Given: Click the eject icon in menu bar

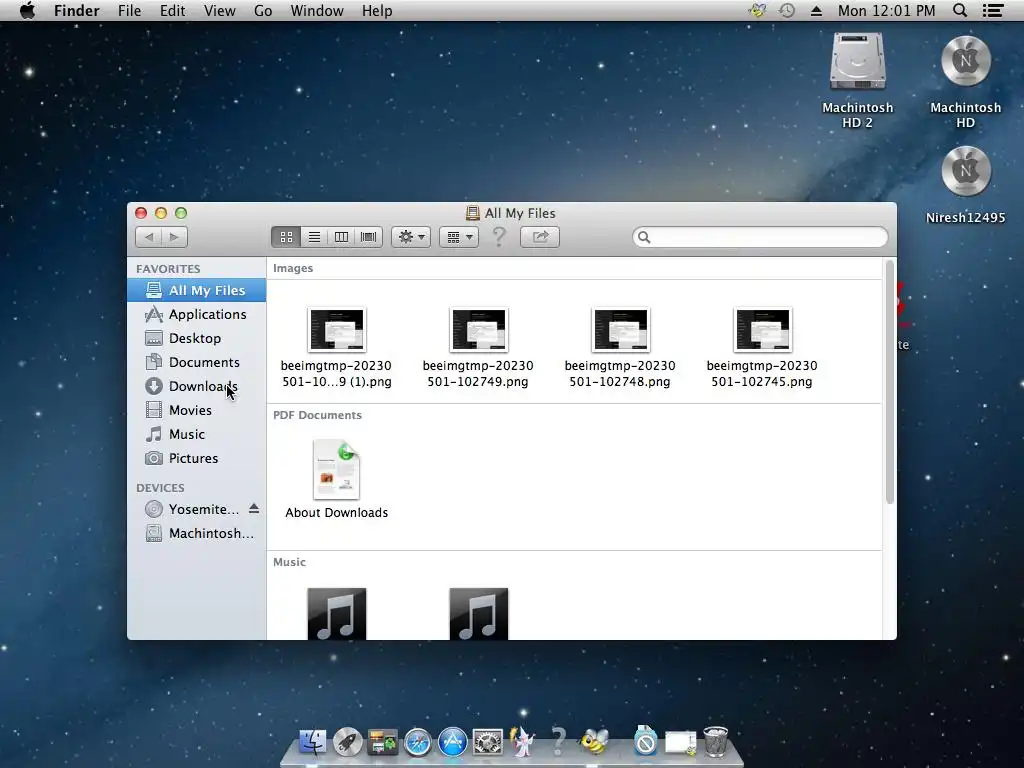Looking at the screenshot, I should click(x=816, y=10).
